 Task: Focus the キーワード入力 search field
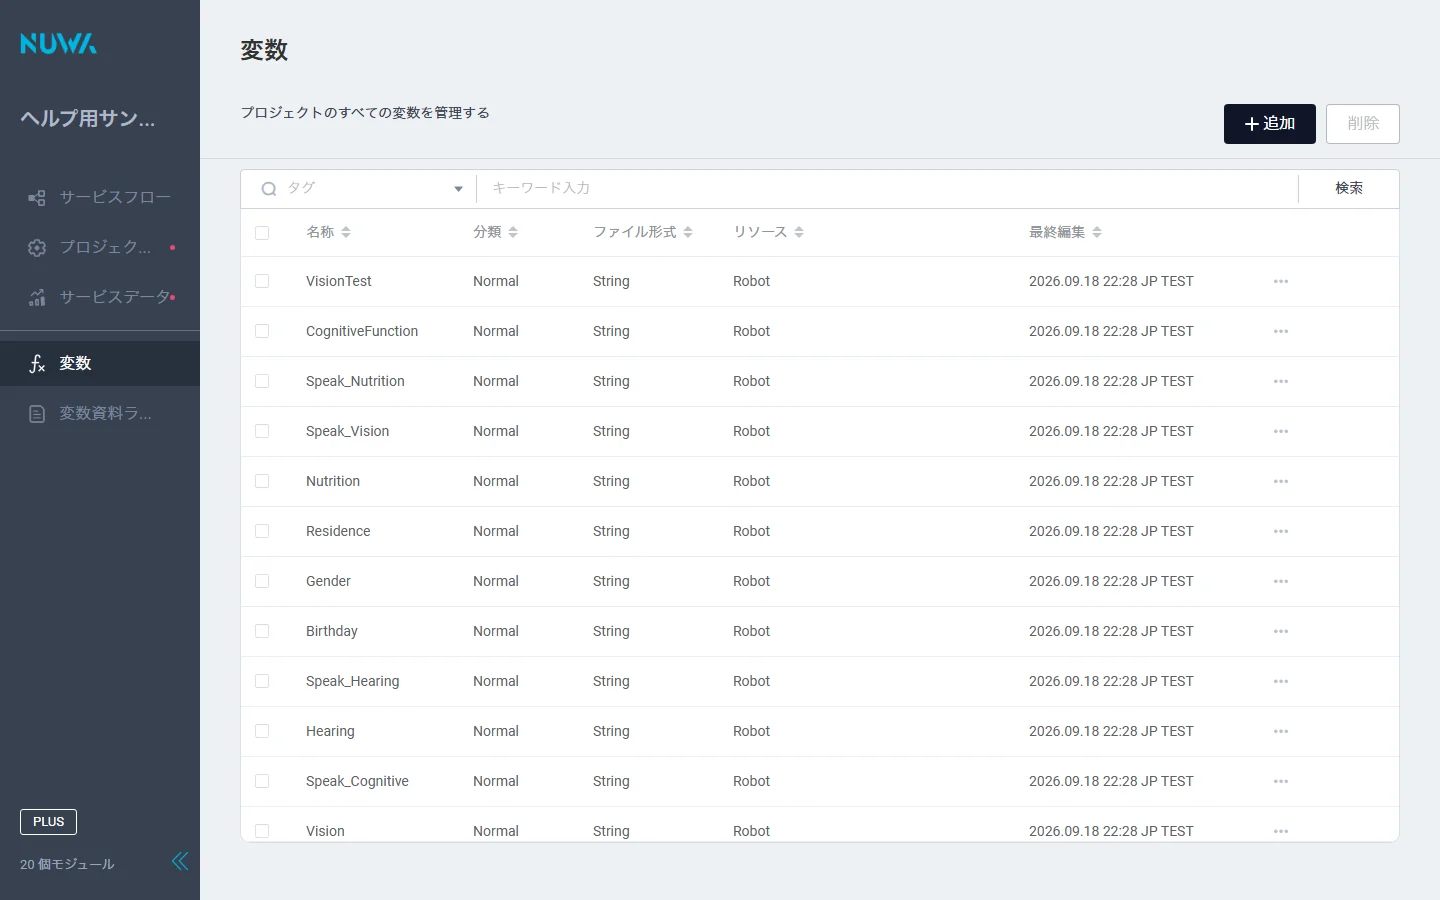(x=887, y=188)
